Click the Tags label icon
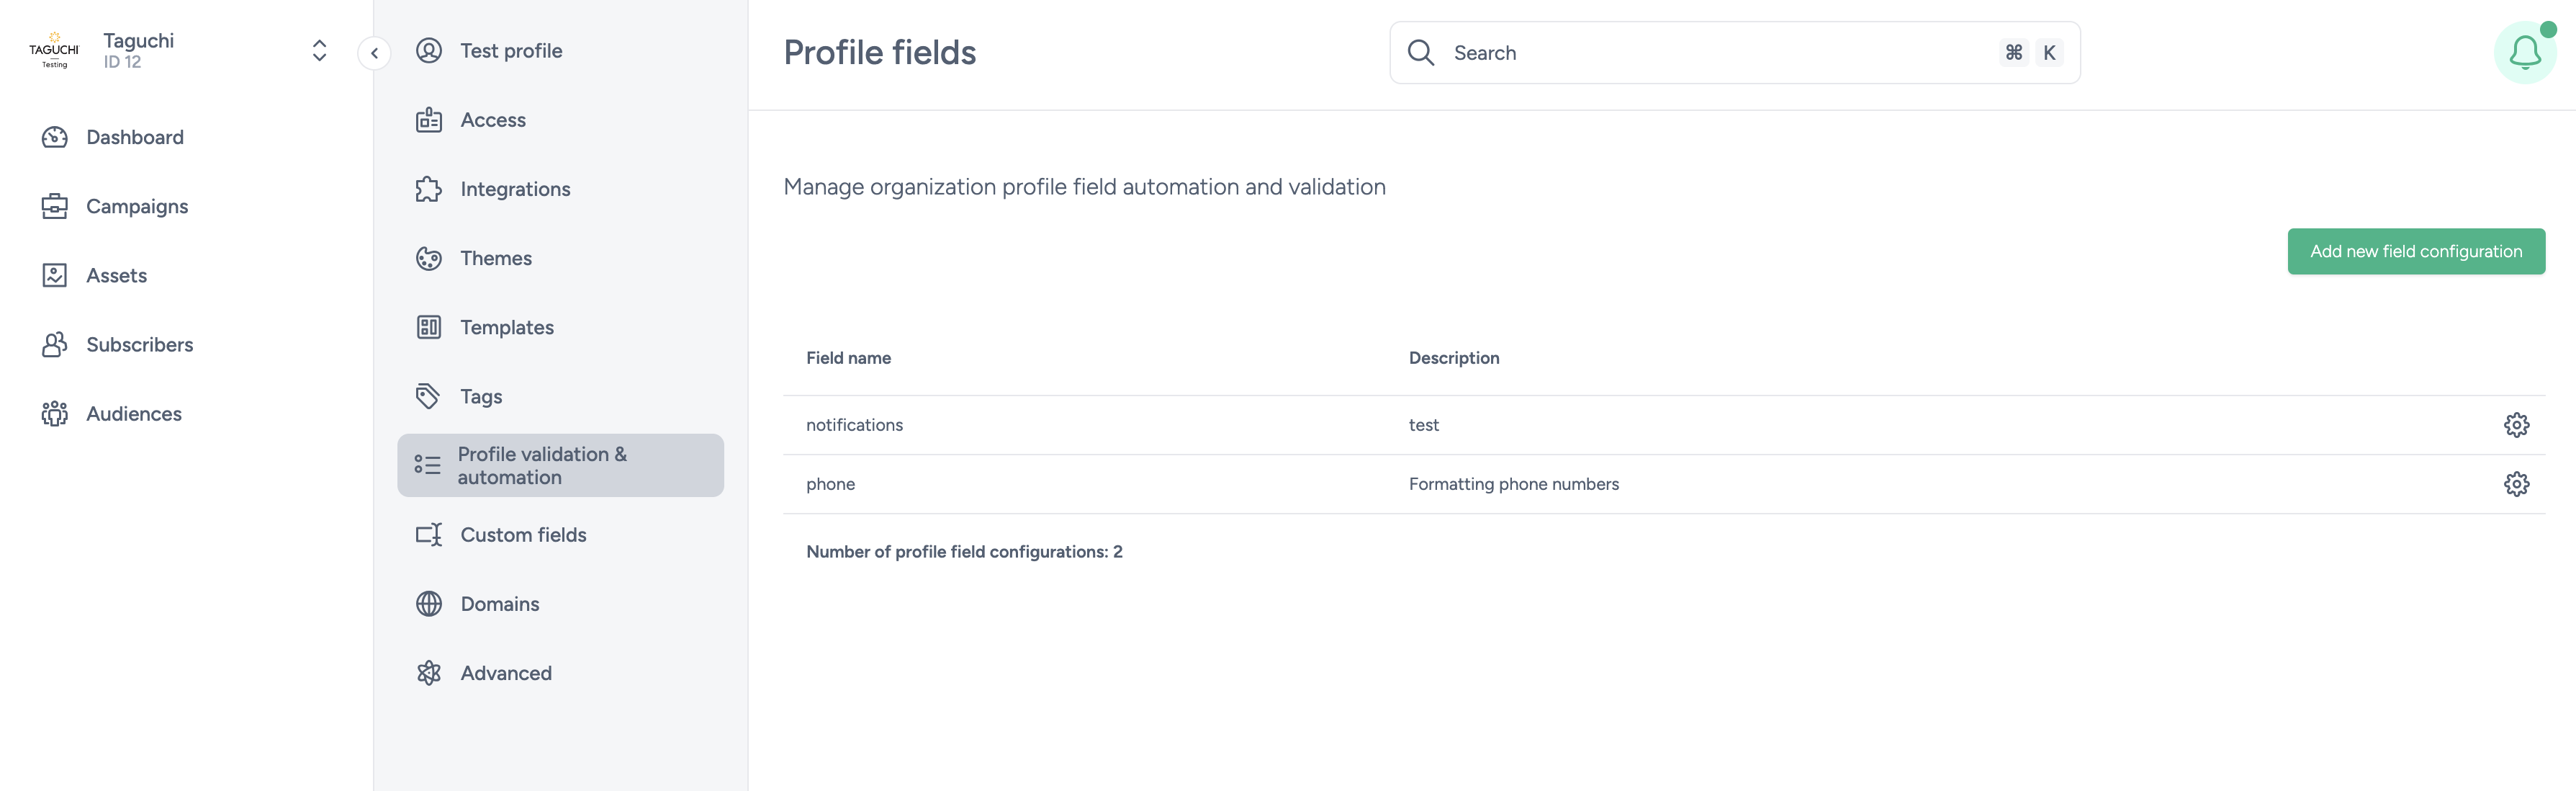 point(429,396)
